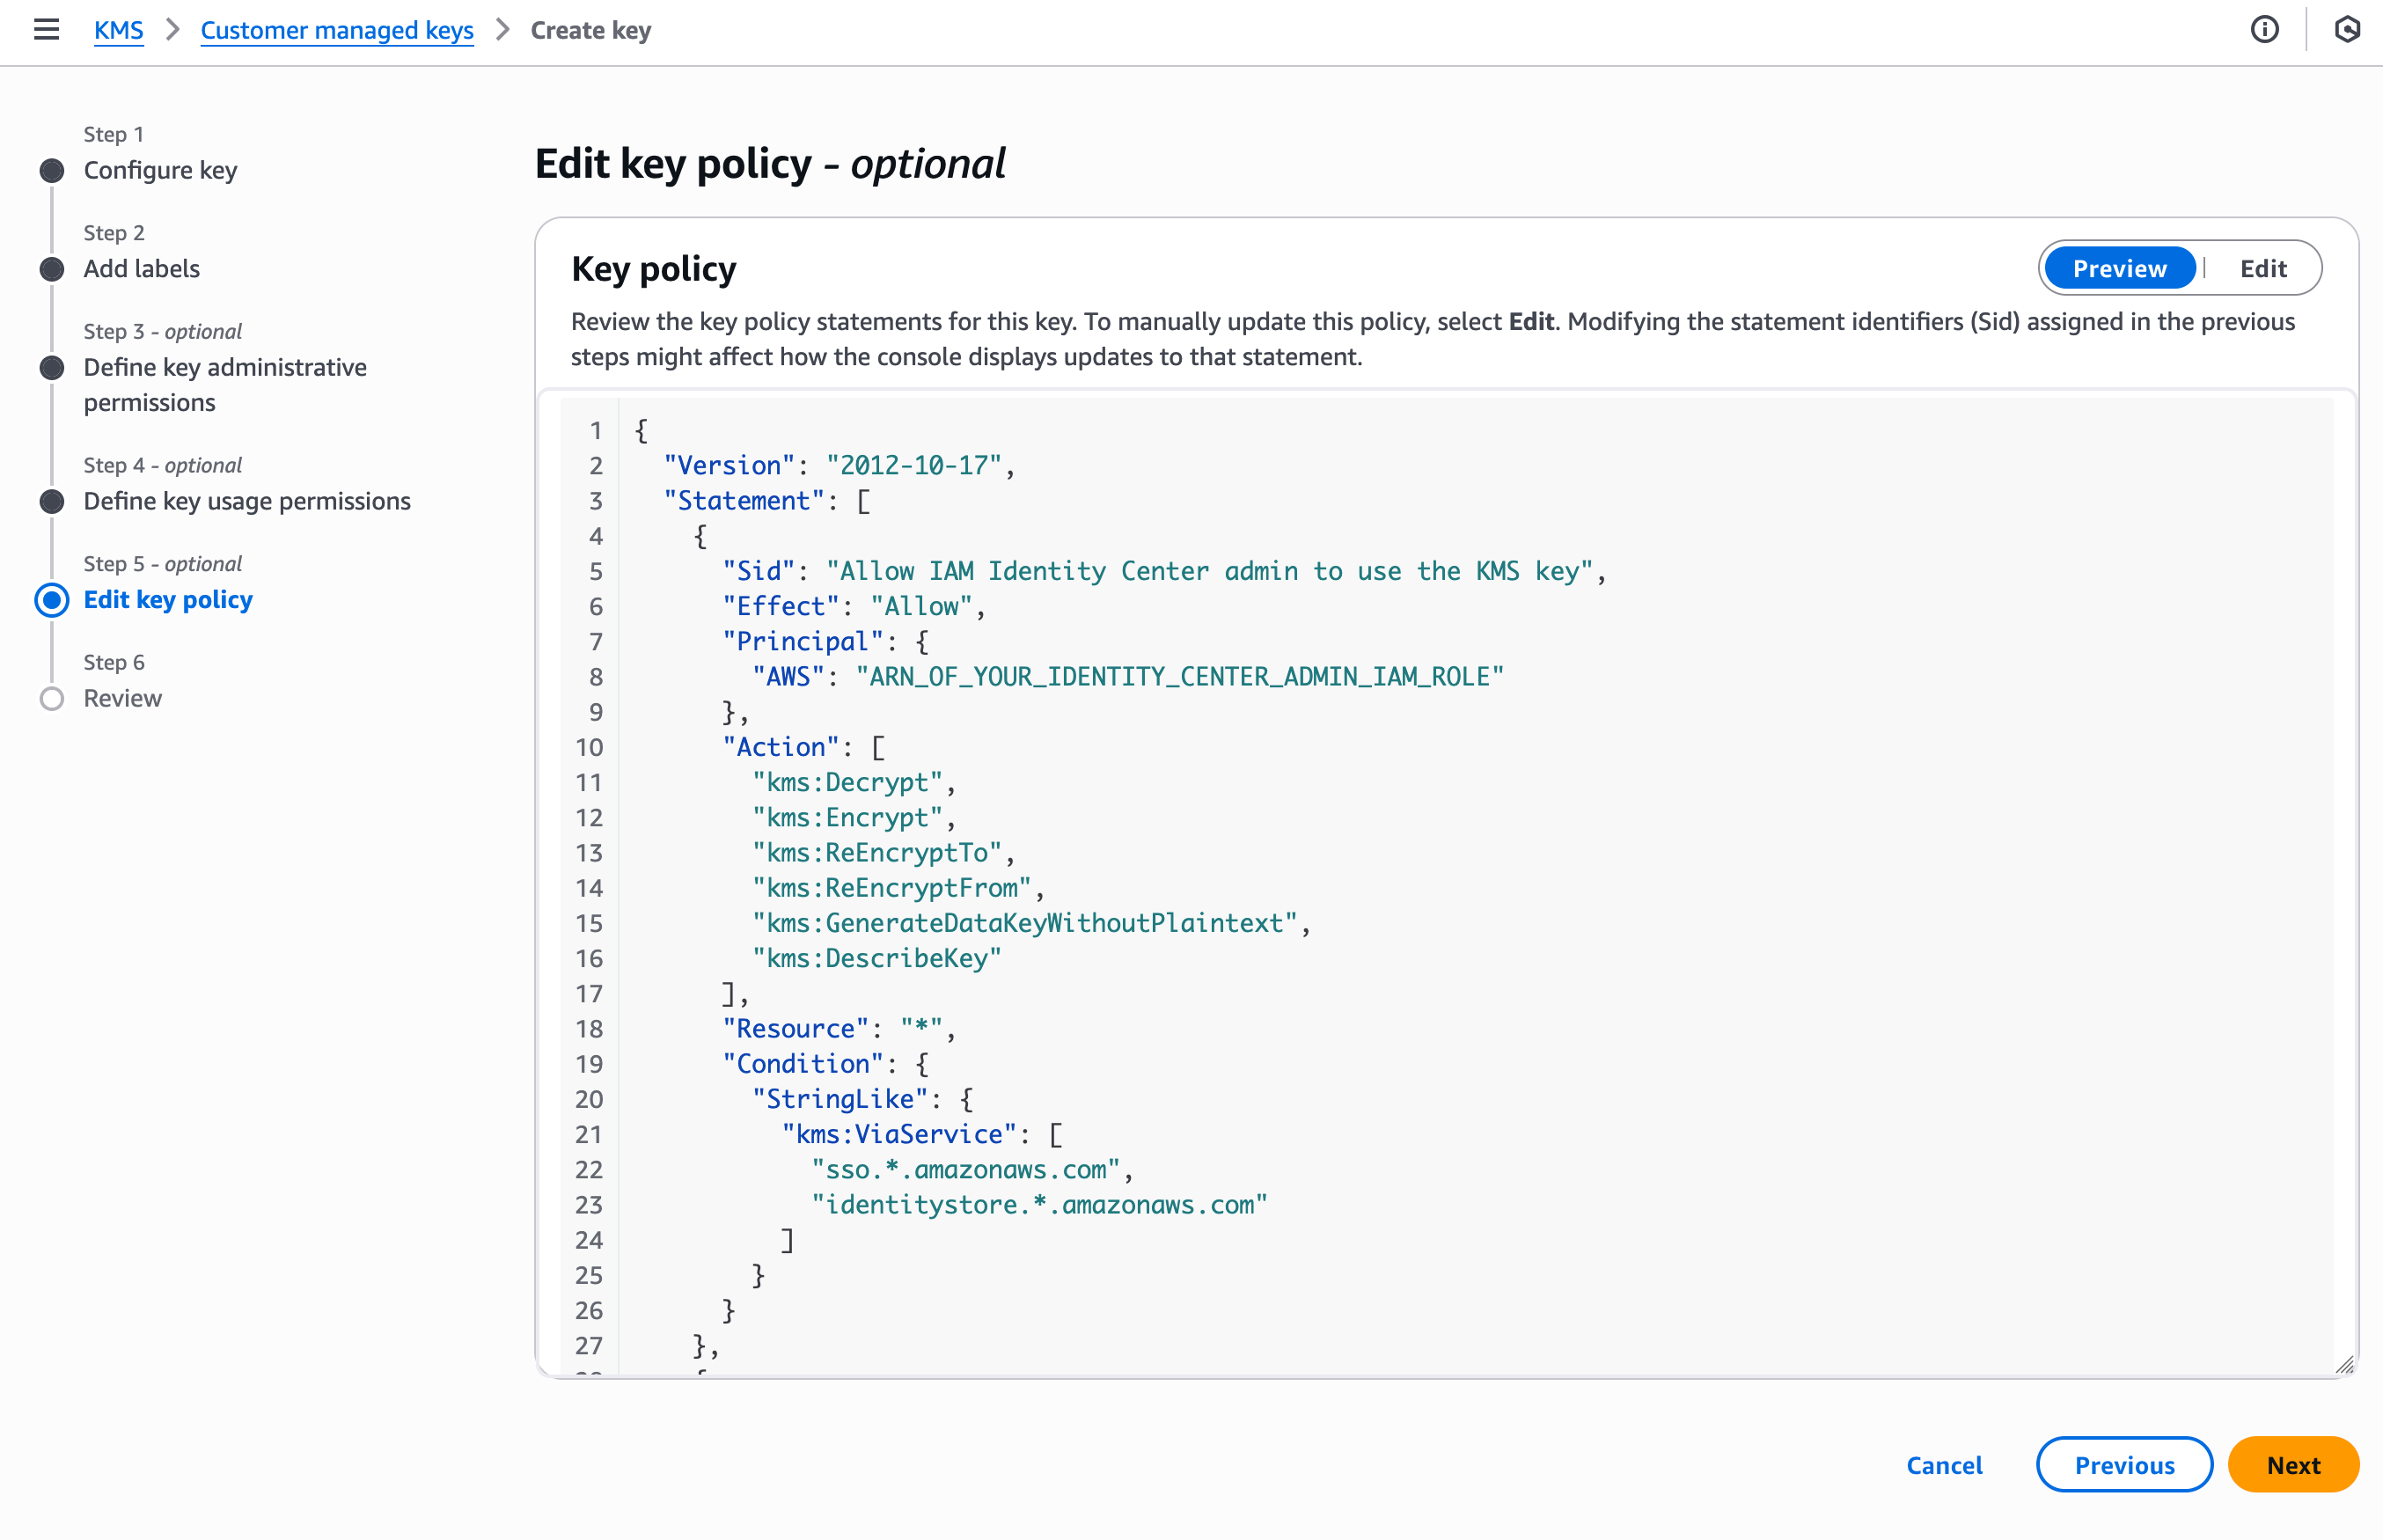Image resolution: width=2383 pixels, height=1540 pixels.
Task: Click the info circle icon
Action: (x=2264, y=30)
